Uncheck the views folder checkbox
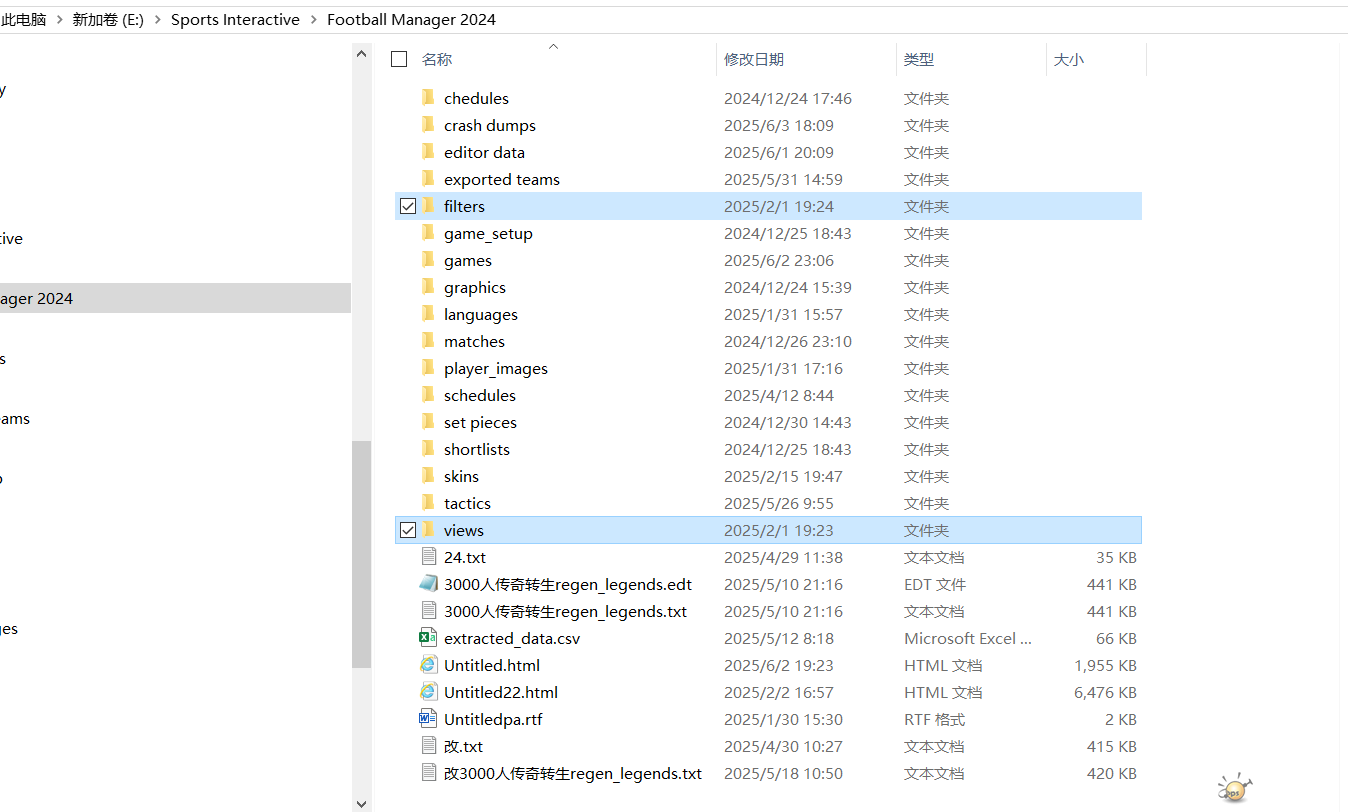 click(407, 530)
